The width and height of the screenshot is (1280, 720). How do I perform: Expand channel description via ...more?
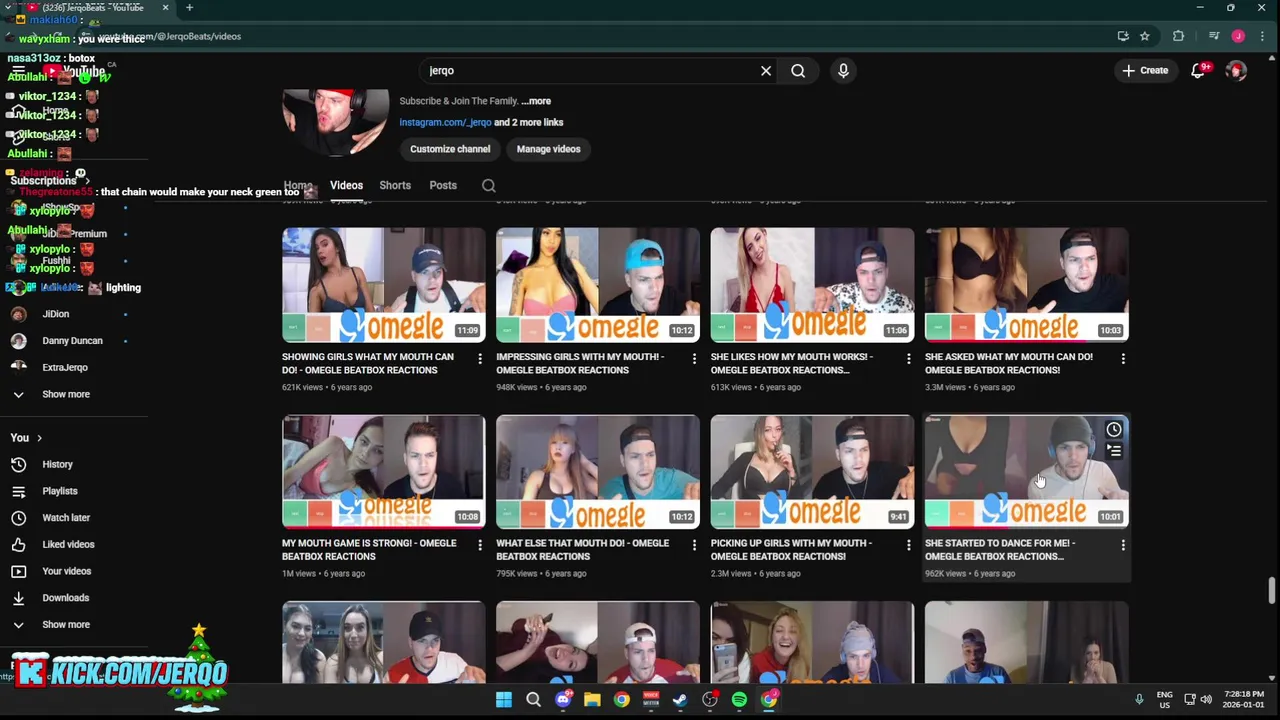pyautogui.click(x=536, y=101)
